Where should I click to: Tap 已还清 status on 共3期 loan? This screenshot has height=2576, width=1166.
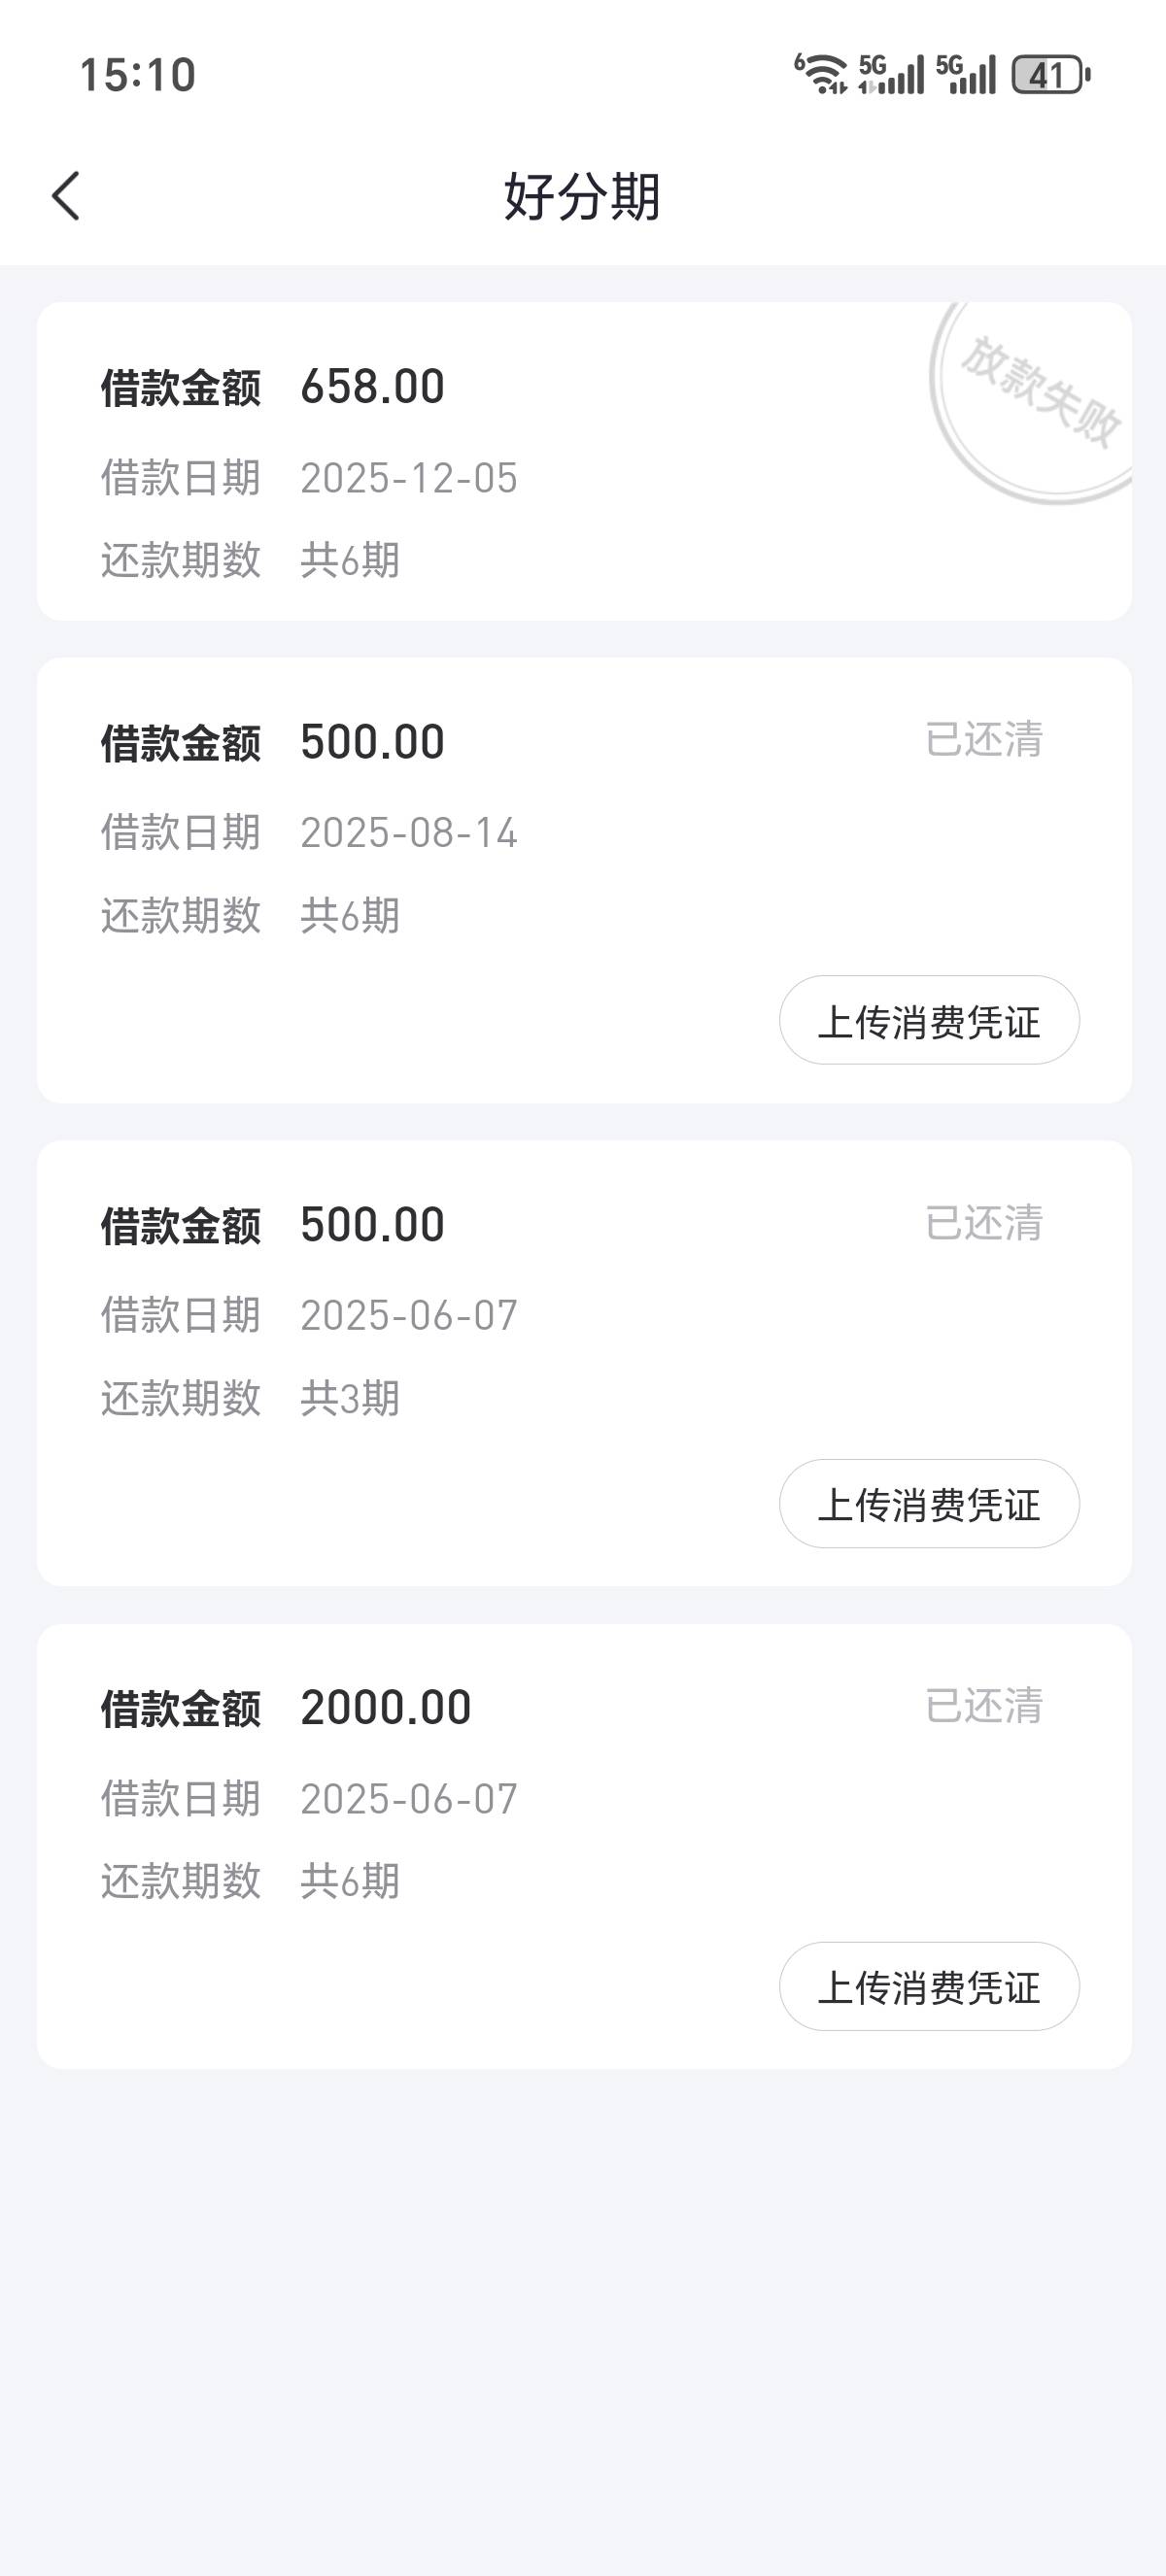[984, 1223]
